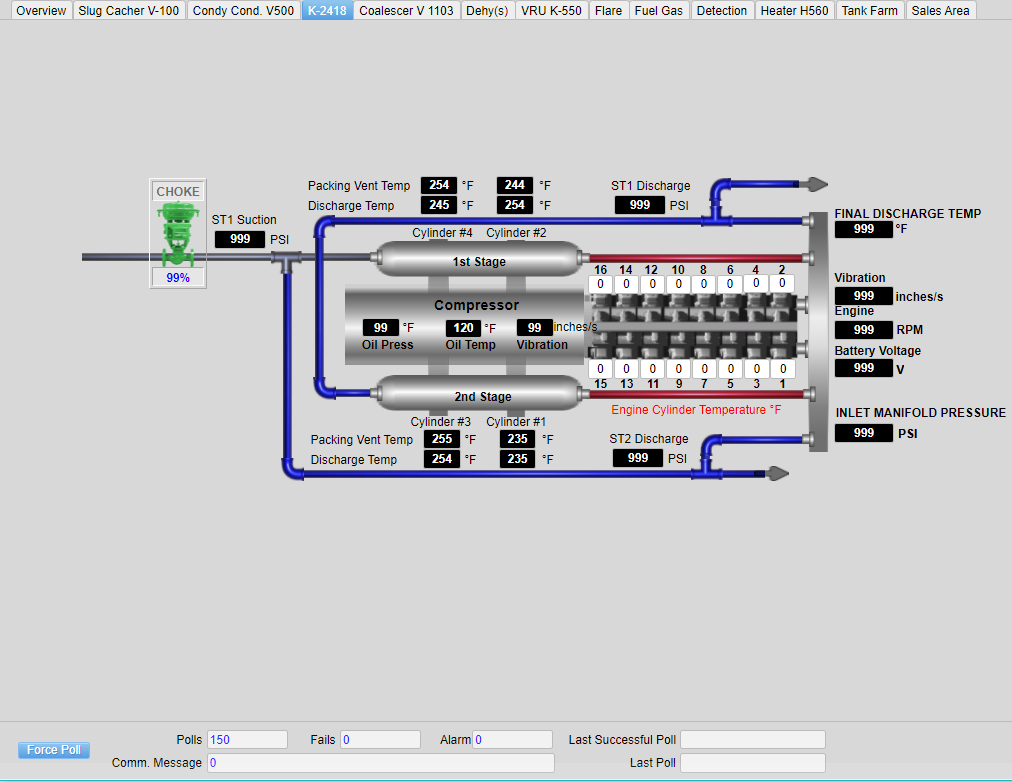Click the Fails field

point(380,739)
